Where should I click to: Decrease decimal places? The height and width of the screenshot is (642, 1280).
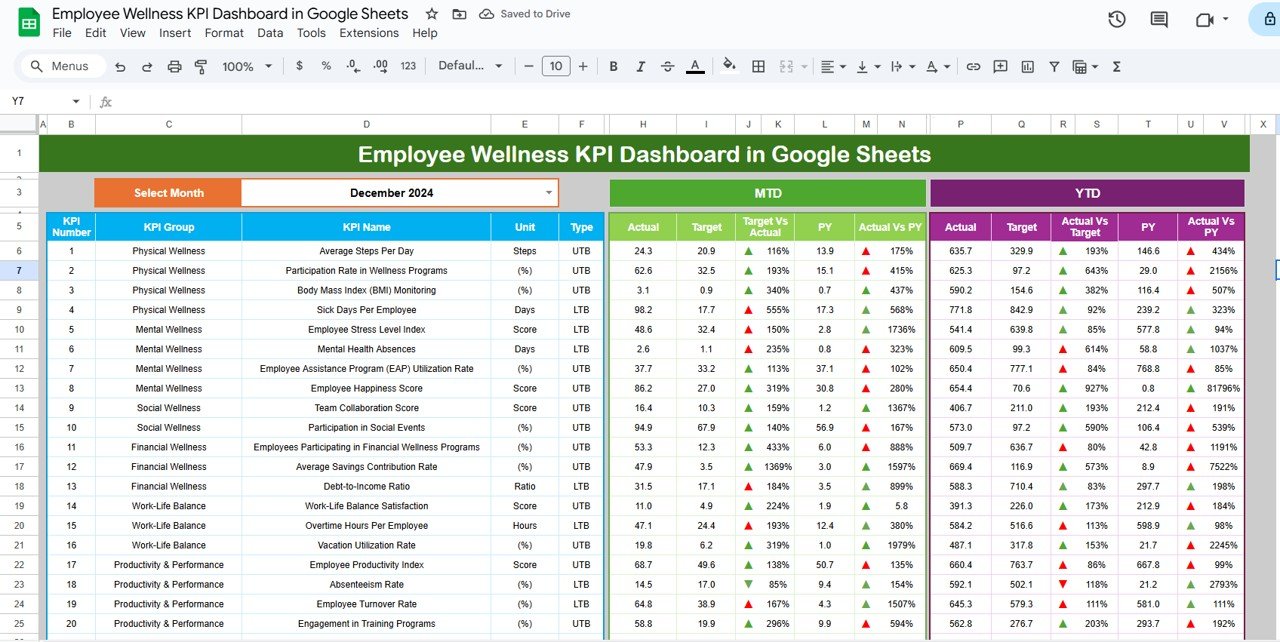pyautogui.click(x=353, y=66)
